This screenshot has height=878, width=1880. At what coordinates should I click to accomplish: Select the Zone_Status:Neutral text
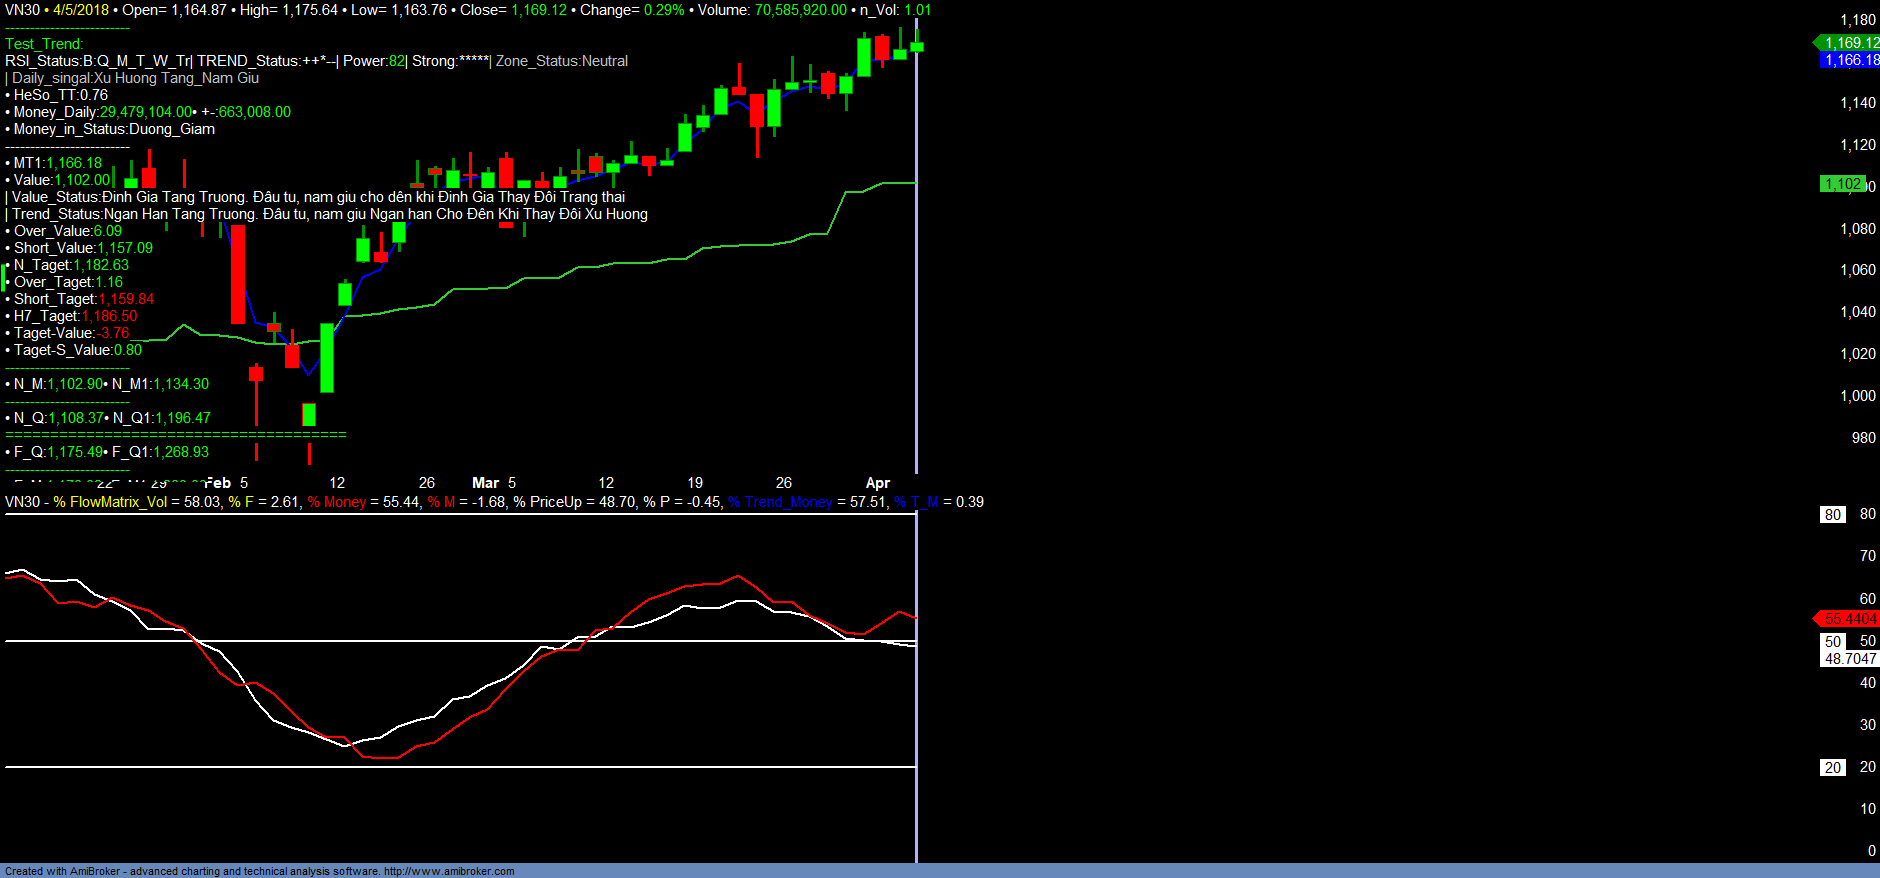[562, 61]
